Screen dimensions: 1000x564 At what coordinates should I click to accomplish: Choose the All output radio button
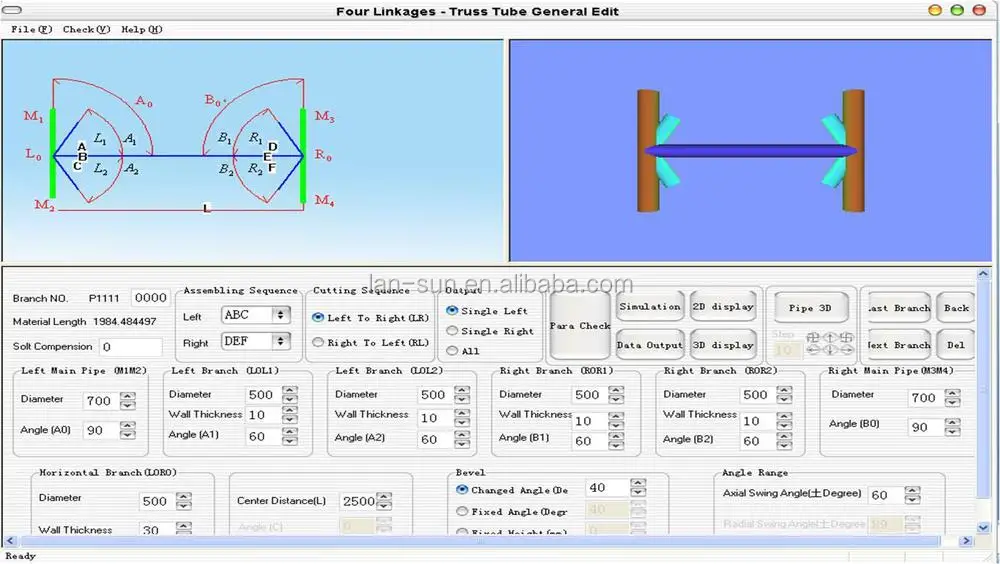point(453,351)
